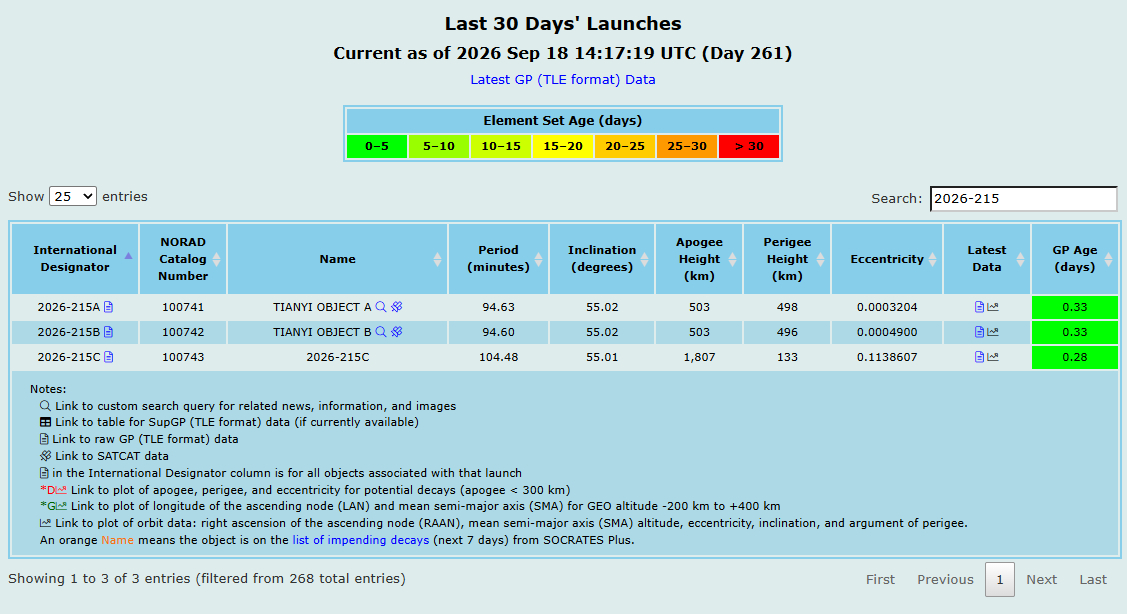Viewport: 1127px width, 614px height.
Task: Open Latest GP (TLE format) Data link
Action: pos(563,80)
